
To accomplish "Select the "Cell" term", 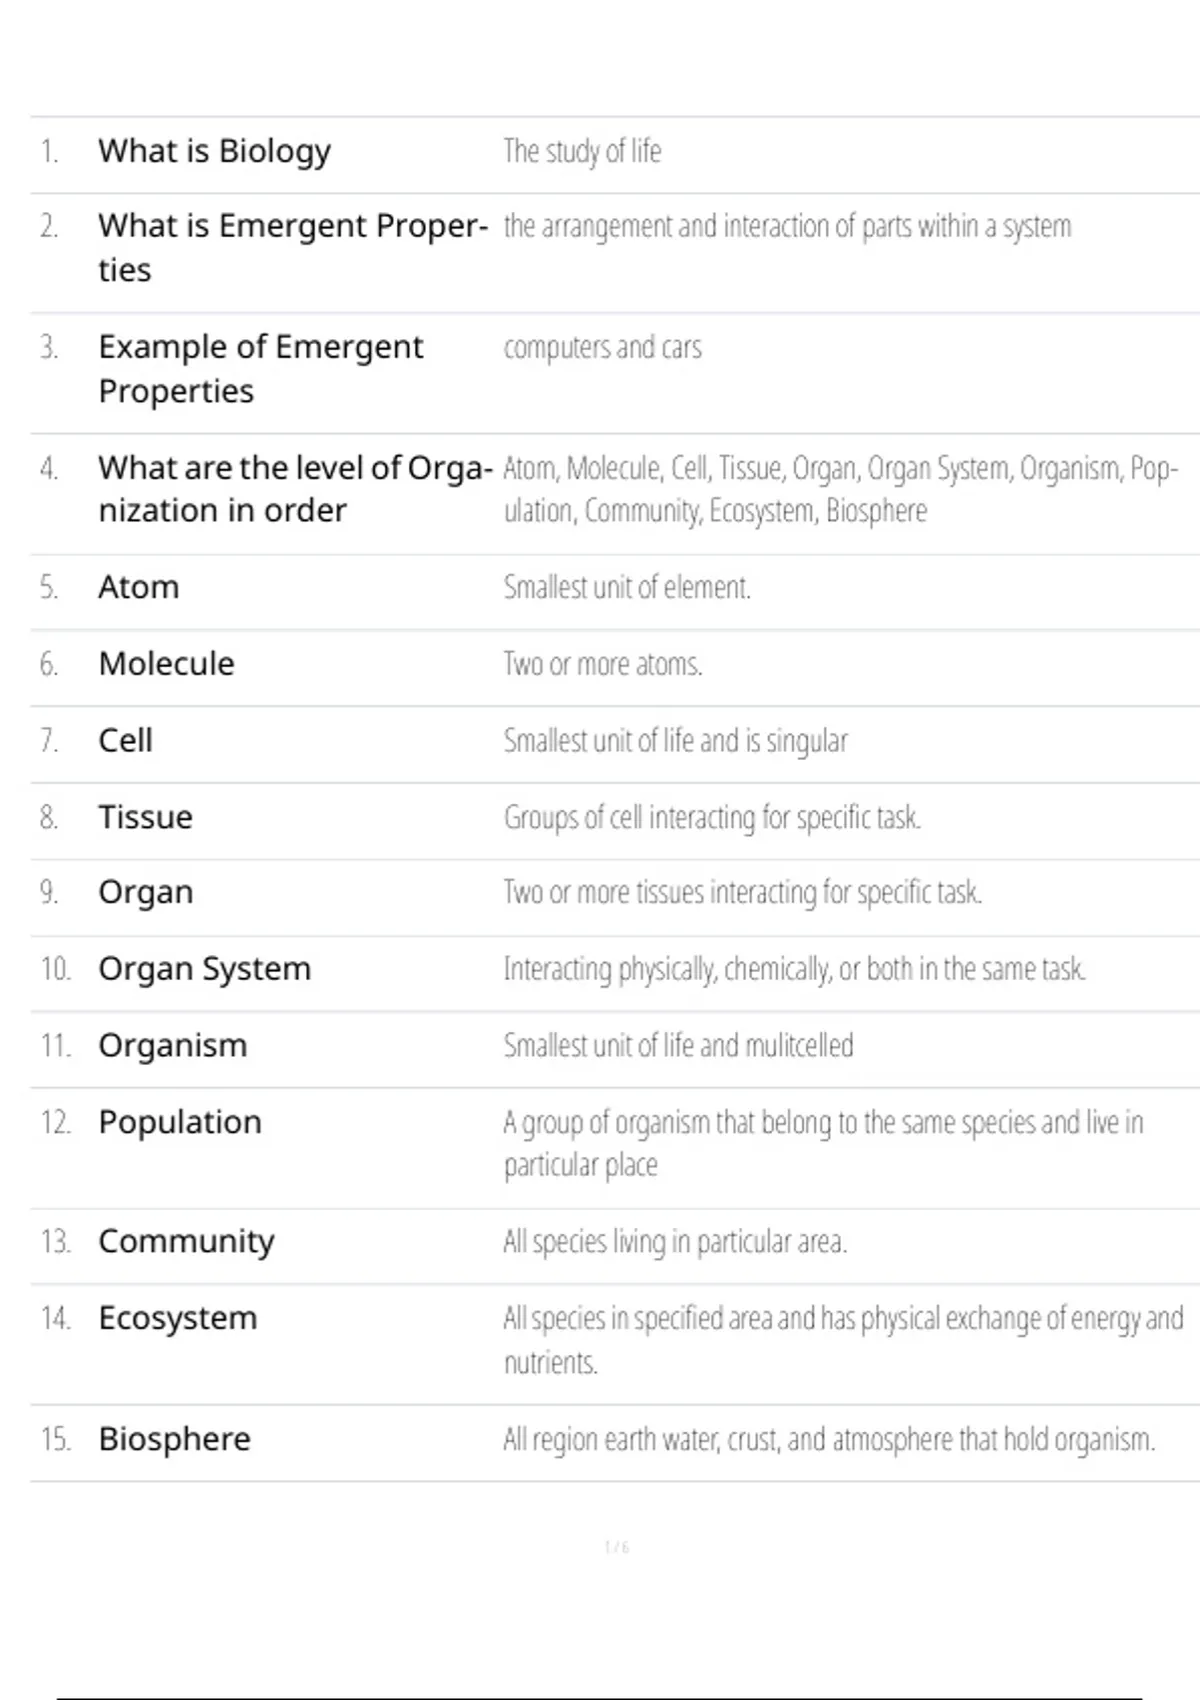I will (125, 741).
